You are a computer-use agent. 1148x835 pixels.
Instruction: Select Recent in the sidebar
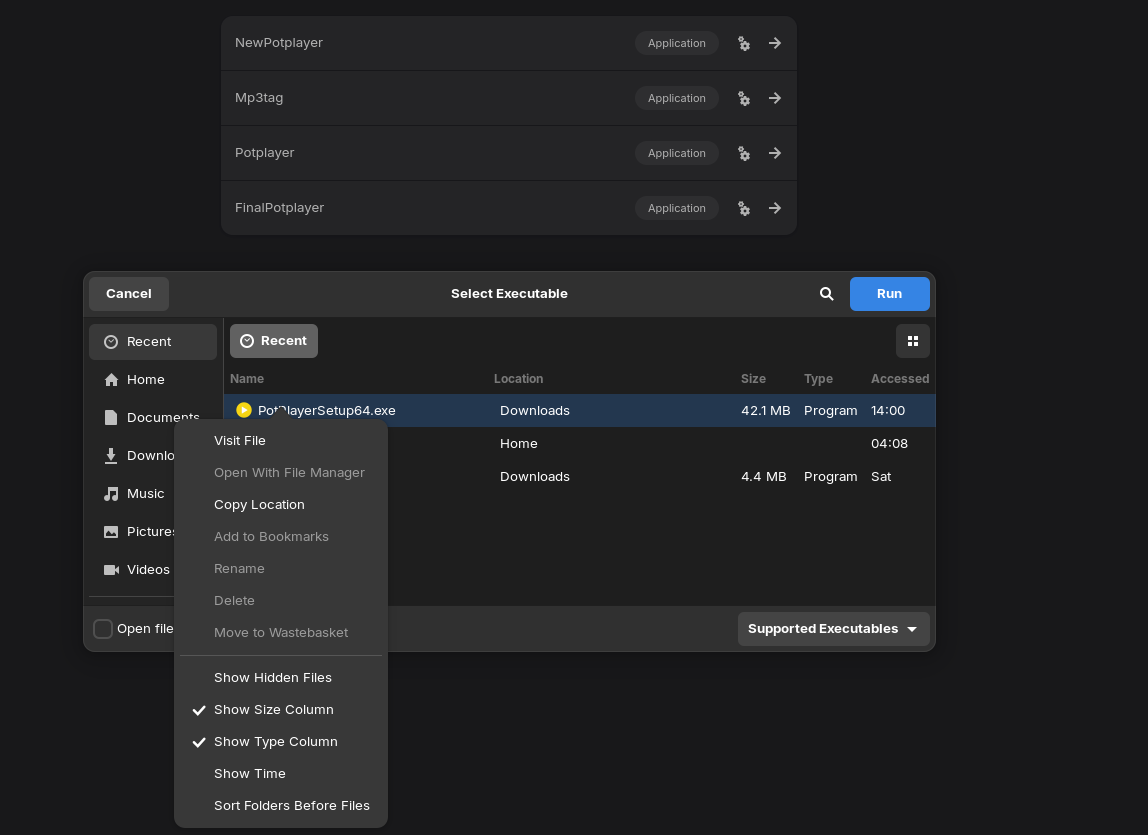tap(153, 342)
